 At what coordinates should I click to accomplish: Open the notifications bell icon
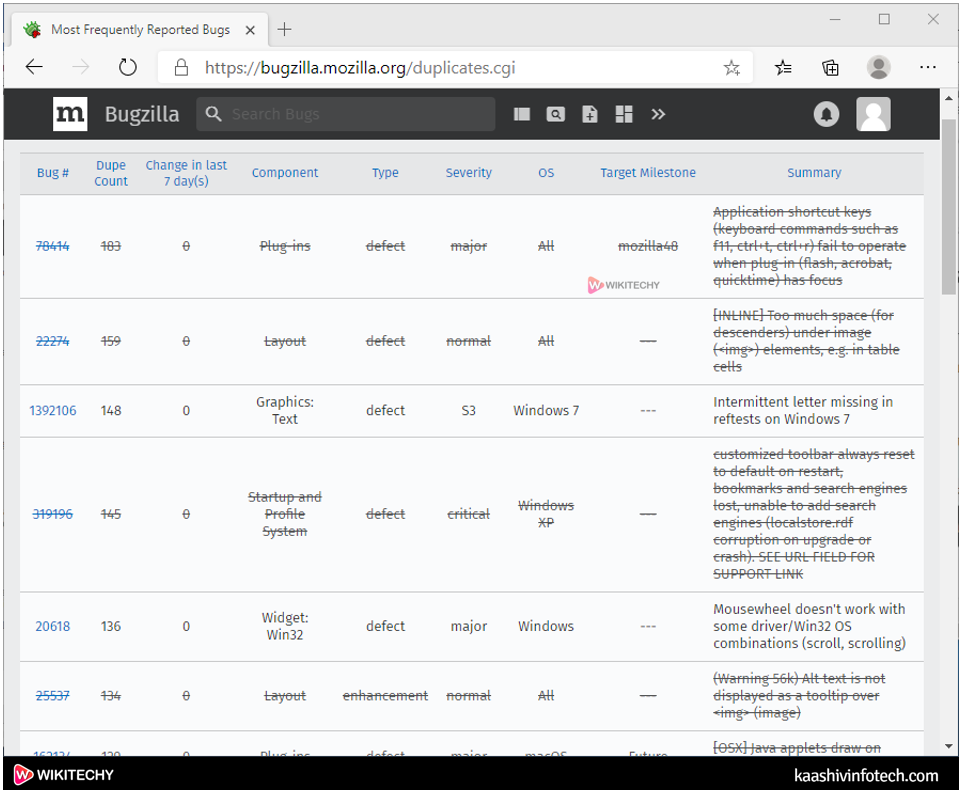(826, 115)
